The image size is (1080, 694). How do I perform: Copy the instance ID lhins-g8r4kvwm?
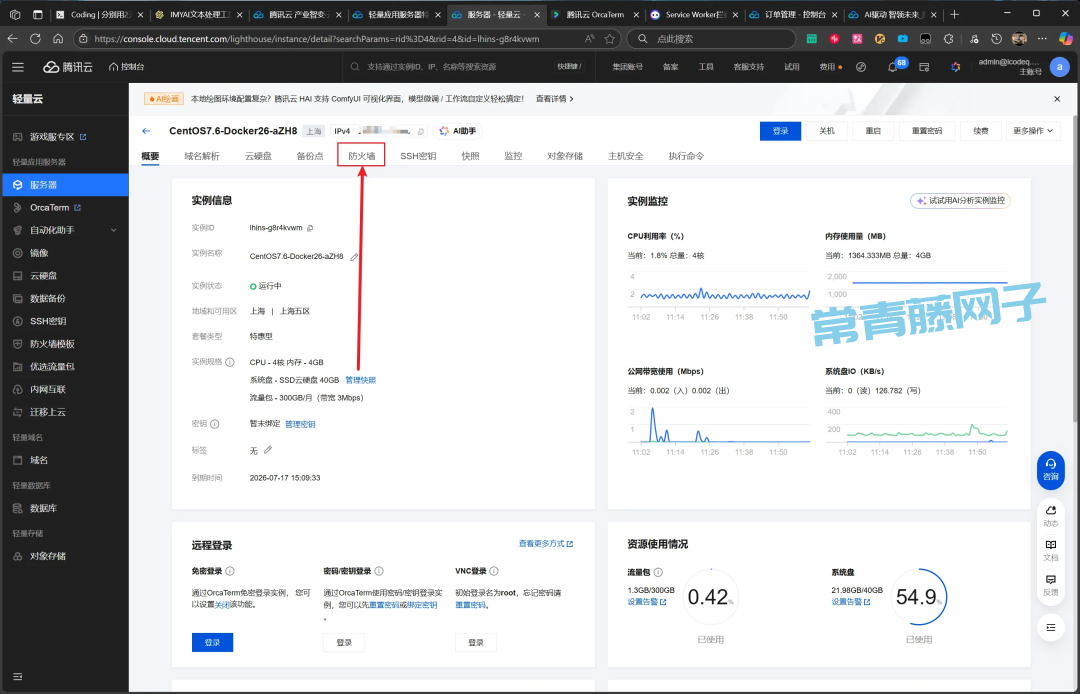310,229
